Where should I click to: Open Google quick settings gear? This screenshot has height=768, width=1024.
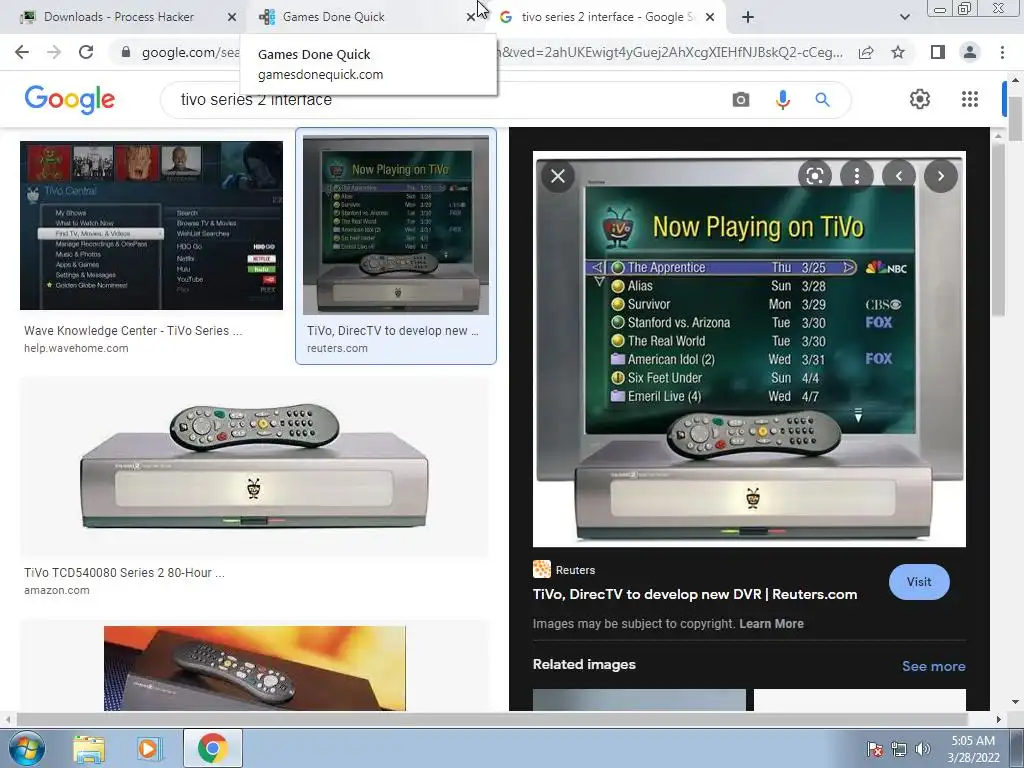click(x=920, y=99)
